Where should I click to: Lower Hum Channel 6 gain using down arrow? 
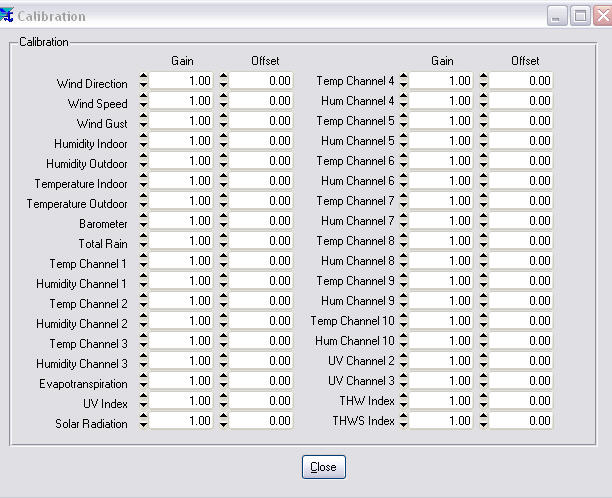click(403, 185)
